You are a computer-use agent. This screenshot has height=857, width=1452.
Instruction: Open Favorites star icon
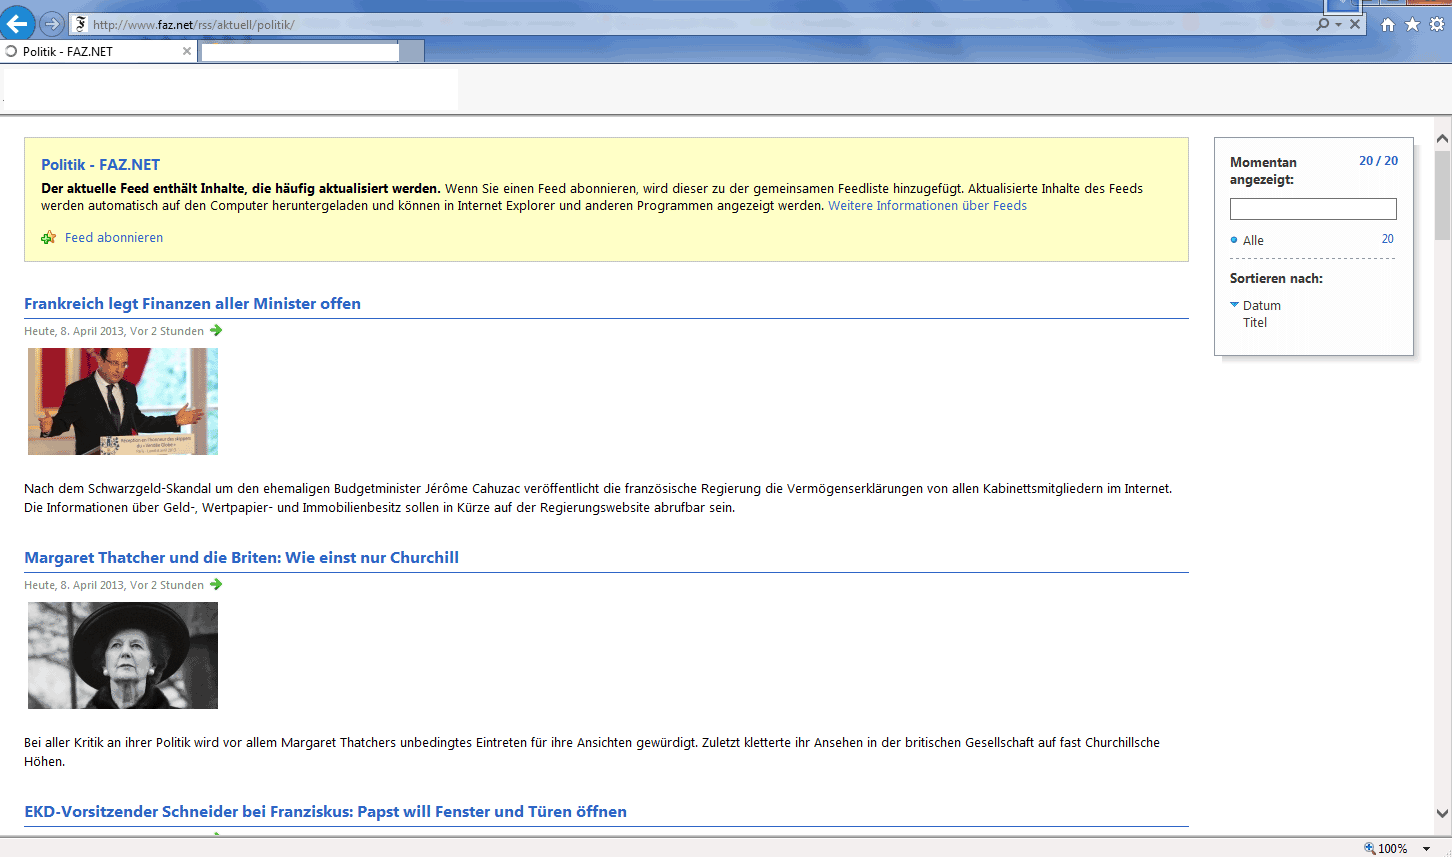[x=1412, y=25]
